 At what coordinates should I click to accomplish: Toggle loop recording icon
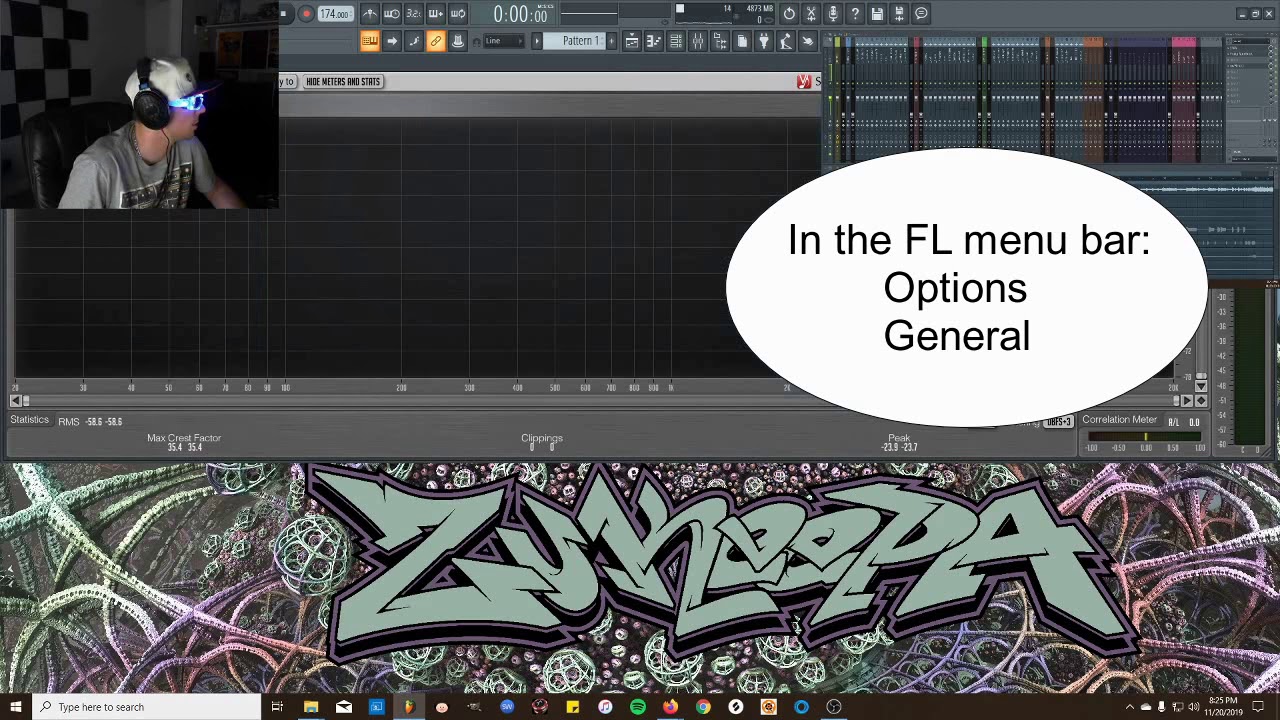458,14
